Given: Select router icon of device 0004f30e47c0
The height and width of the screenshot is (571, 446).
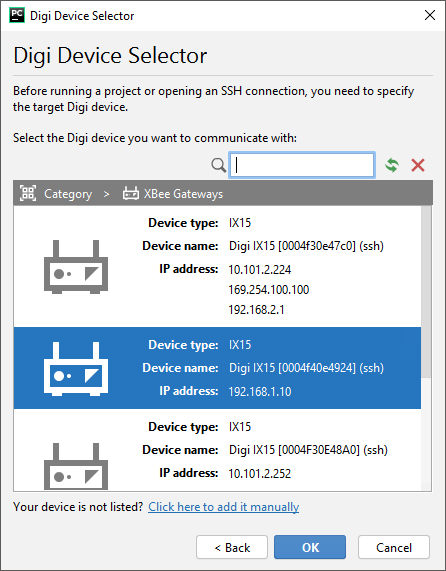Looking at the screenshot, I should point(76,267).
